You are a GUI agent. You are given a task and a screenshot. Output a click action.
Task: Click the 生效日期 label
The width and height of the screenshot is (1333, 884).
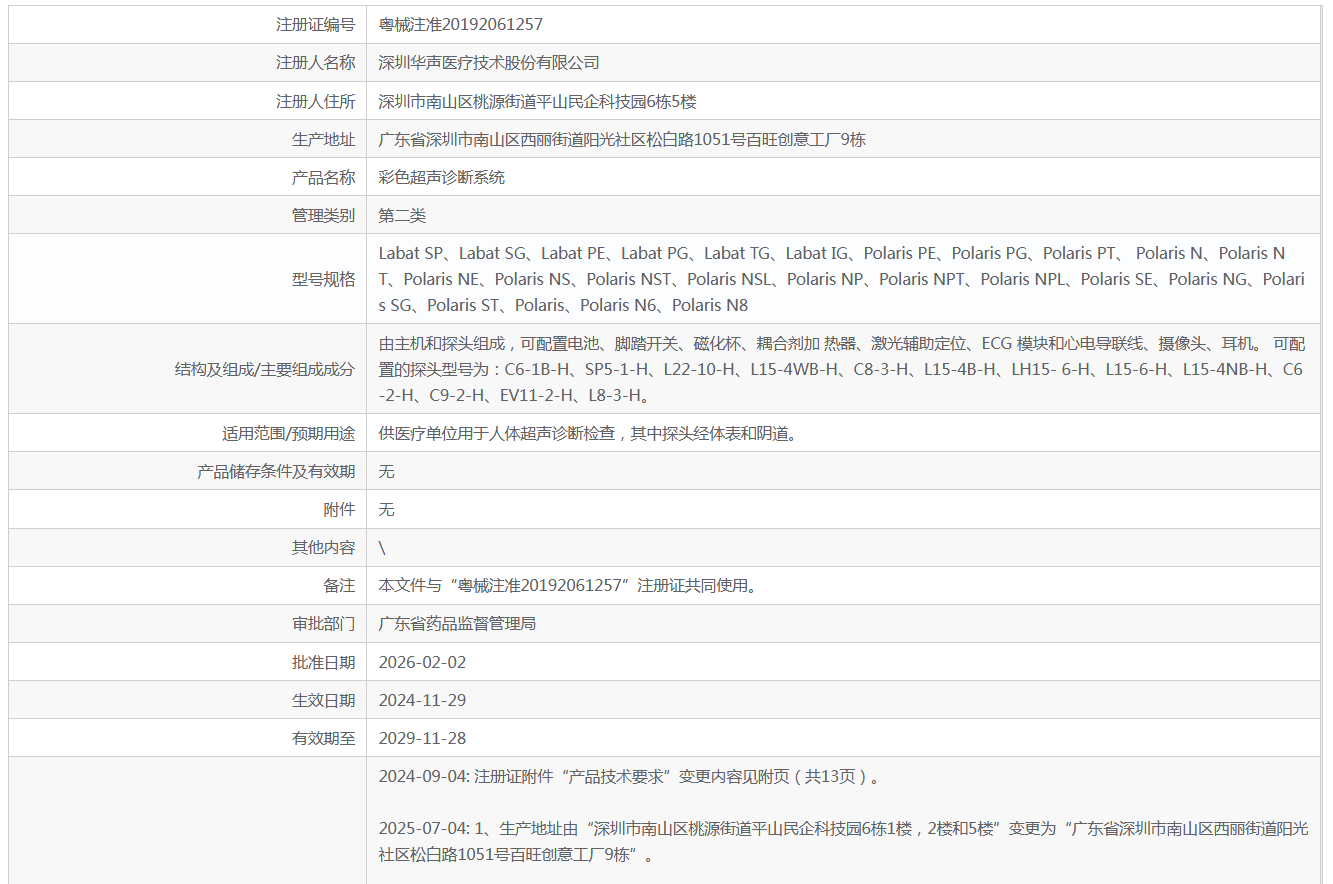(323, 700)
